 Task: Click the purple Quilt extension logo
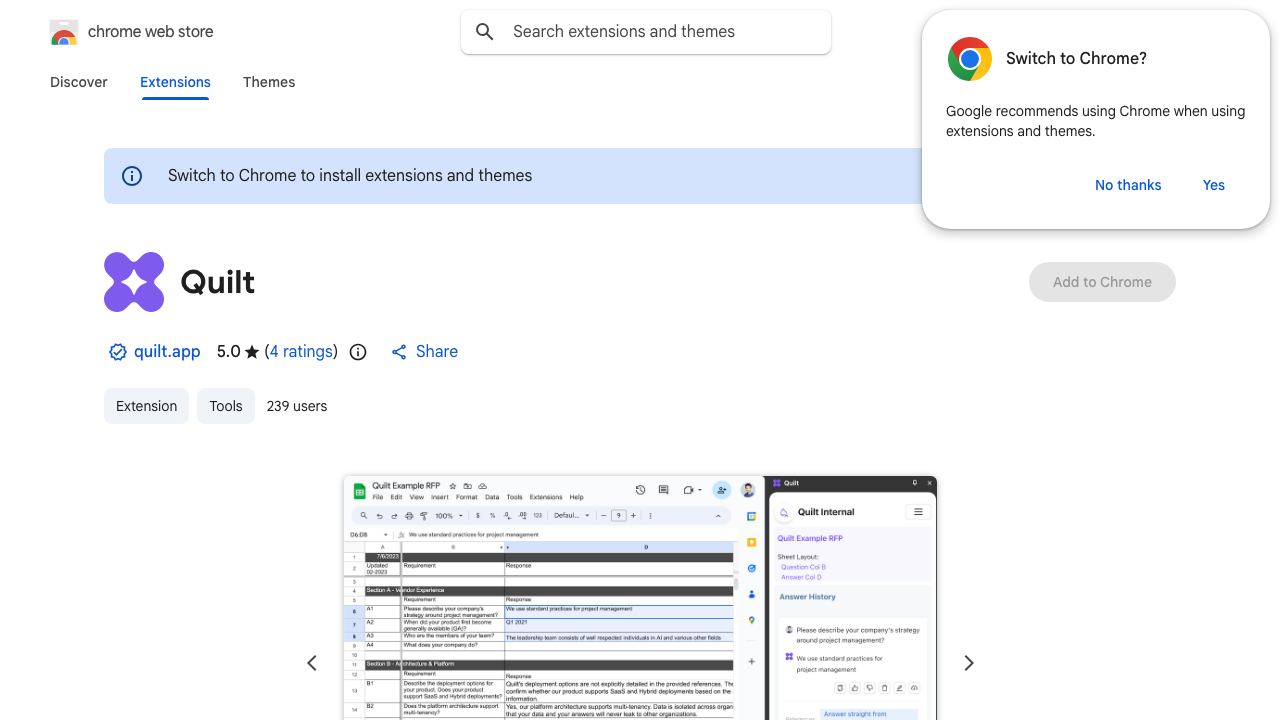(134, 282)
